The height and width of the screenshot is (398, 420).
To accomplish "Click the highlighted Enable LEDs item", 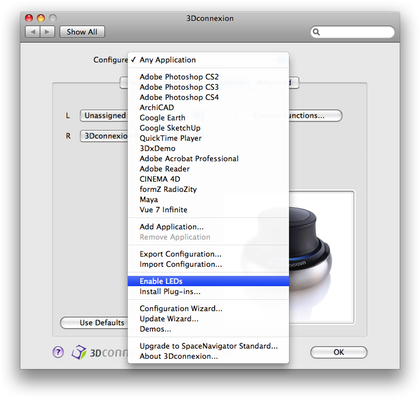I will tap(208, 281).
